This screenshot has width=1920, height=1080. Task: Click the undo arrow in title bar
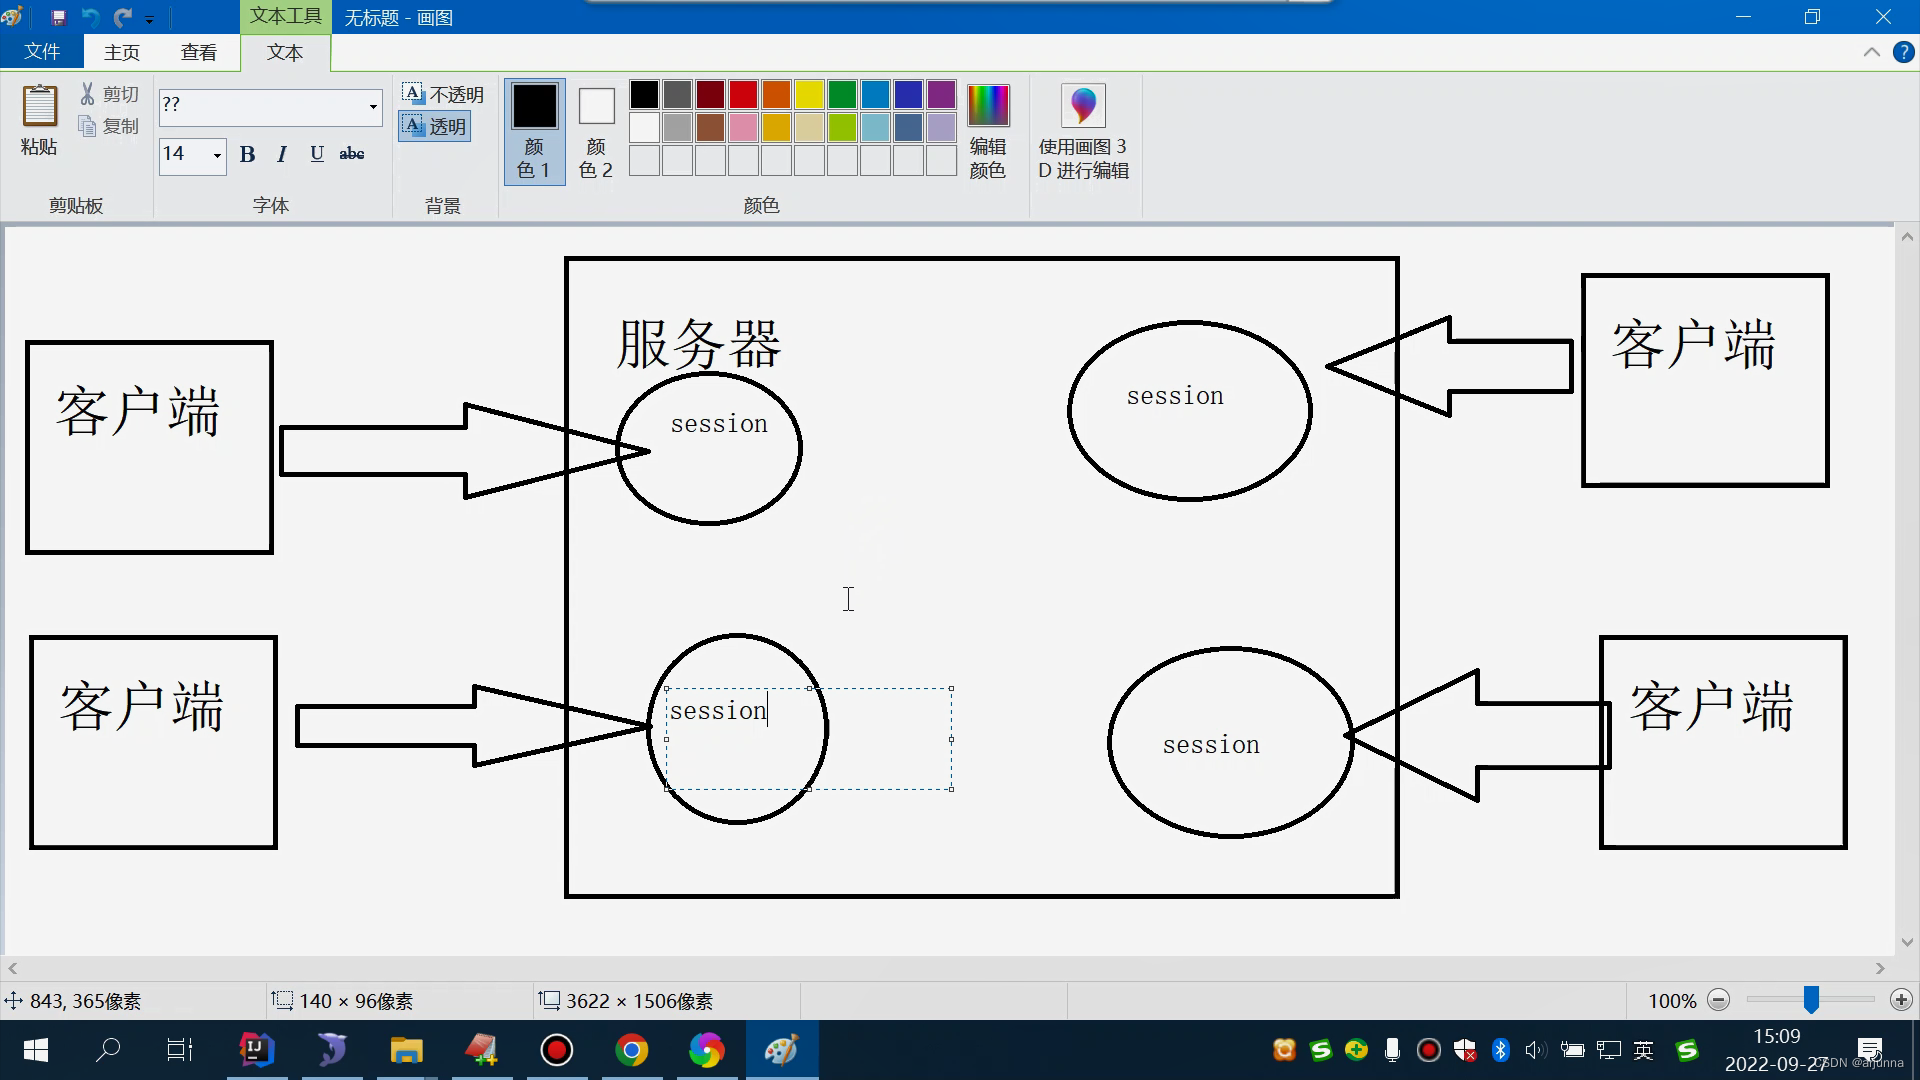[x=90, y=17]
